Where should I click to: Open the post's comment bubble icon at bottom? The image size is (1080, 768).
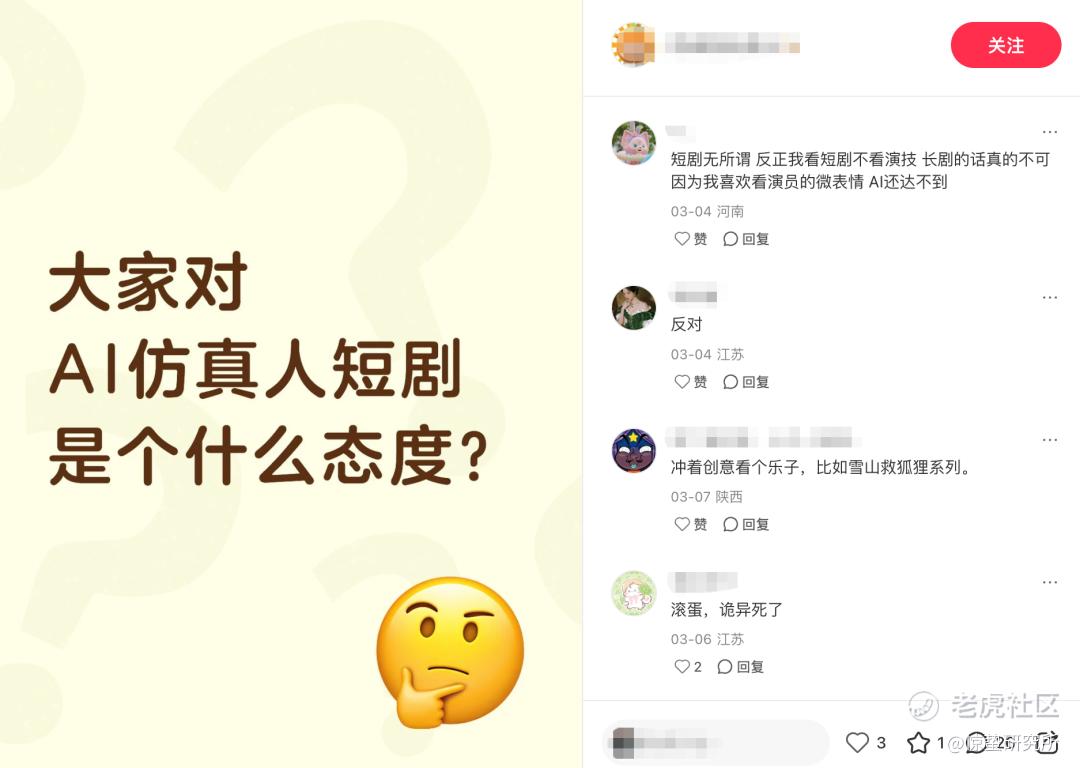point(978,742)
